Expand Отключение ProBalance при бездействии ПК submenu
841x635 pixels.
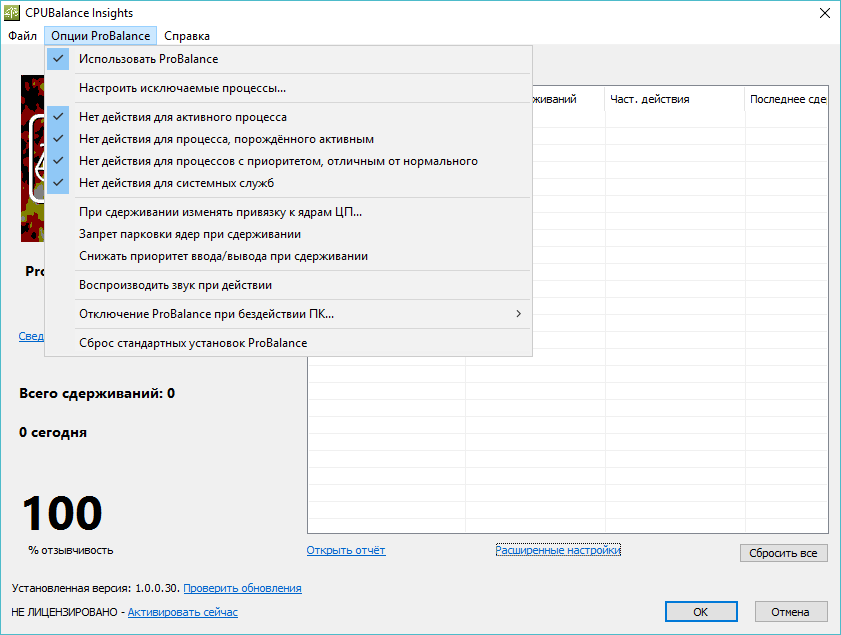coord(289,314)
